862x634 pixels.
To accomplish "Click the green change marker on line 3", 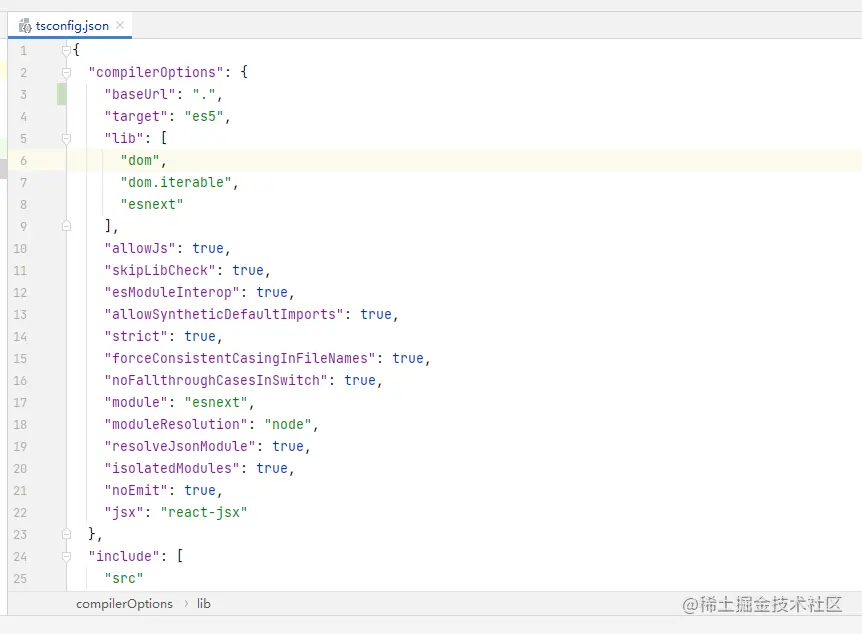I will (62, 95).
